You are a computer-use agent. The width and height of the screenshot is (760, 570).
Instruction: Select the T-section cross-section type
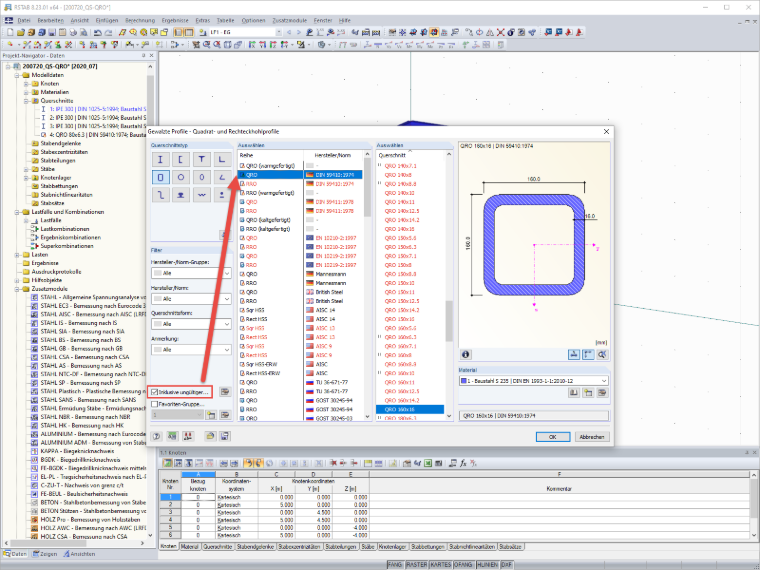tap(202, 159)
